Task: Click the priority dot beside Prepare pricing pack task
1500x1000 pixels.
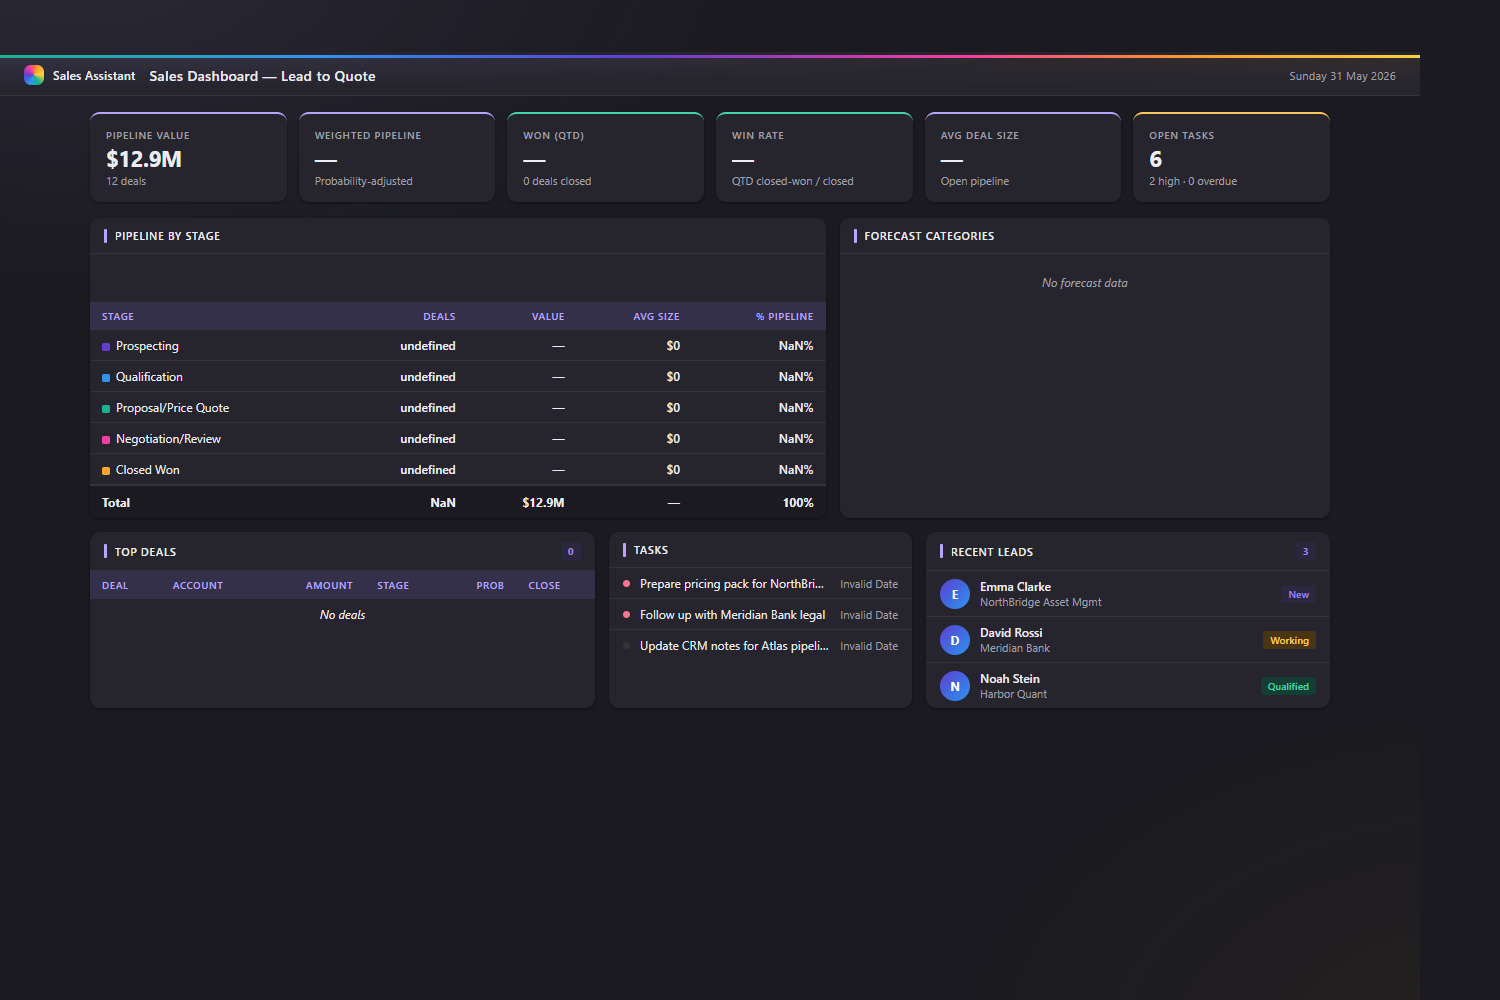Action: (x=626, y=584)
